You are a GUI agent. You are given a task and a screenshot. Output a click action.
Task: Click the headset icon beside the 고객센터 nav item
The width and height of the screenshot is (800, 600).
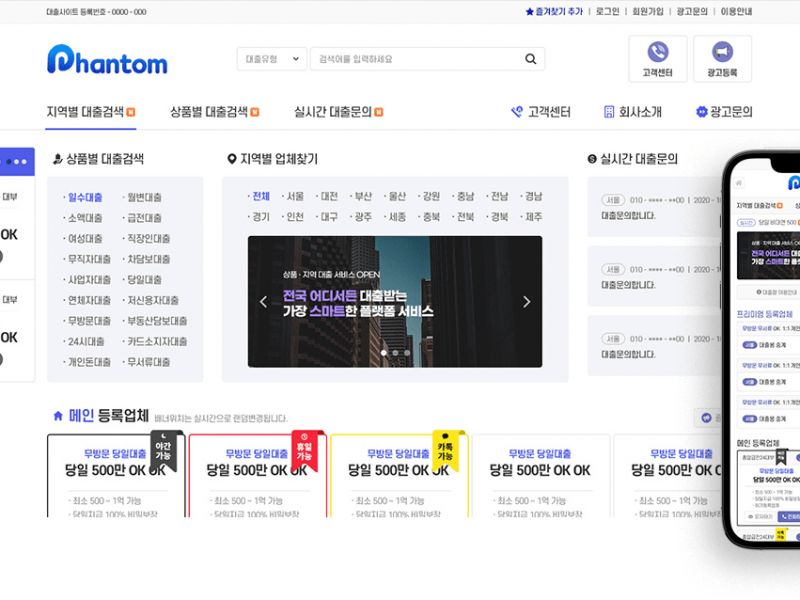[517, 112]
